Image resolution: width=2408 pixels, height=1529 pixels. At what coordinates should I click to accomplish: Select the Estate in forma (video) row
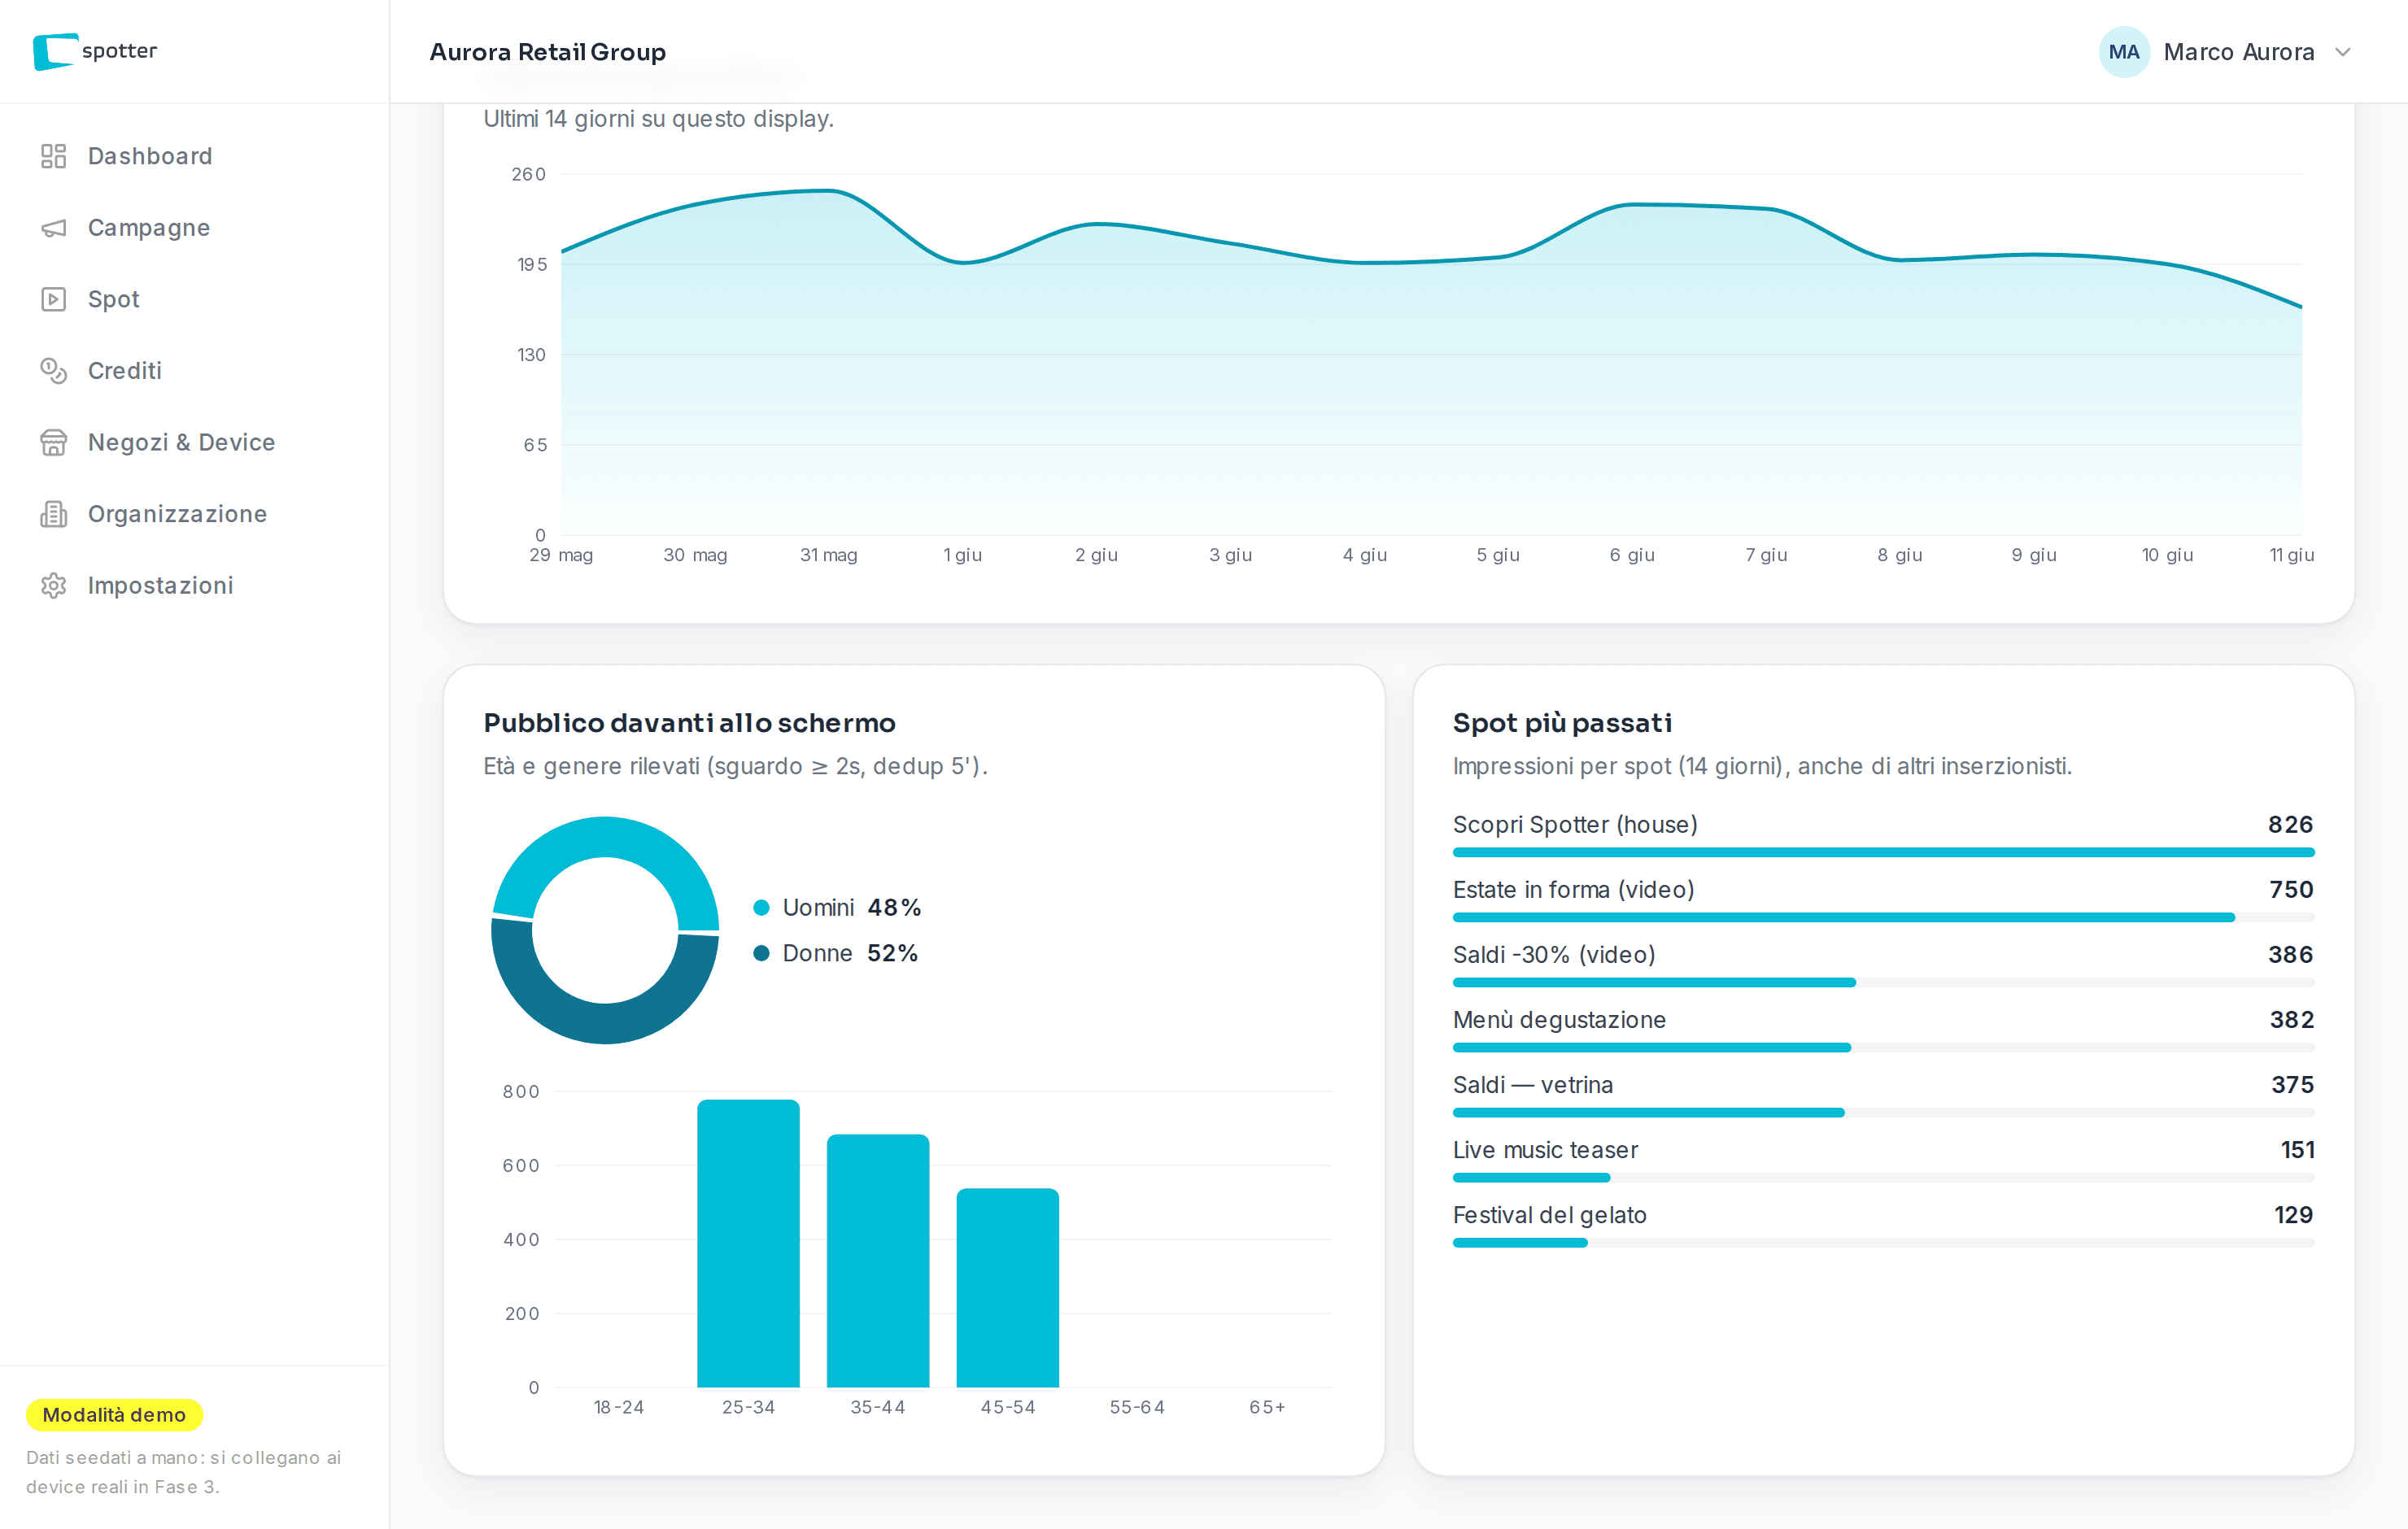pos(1883,899)
